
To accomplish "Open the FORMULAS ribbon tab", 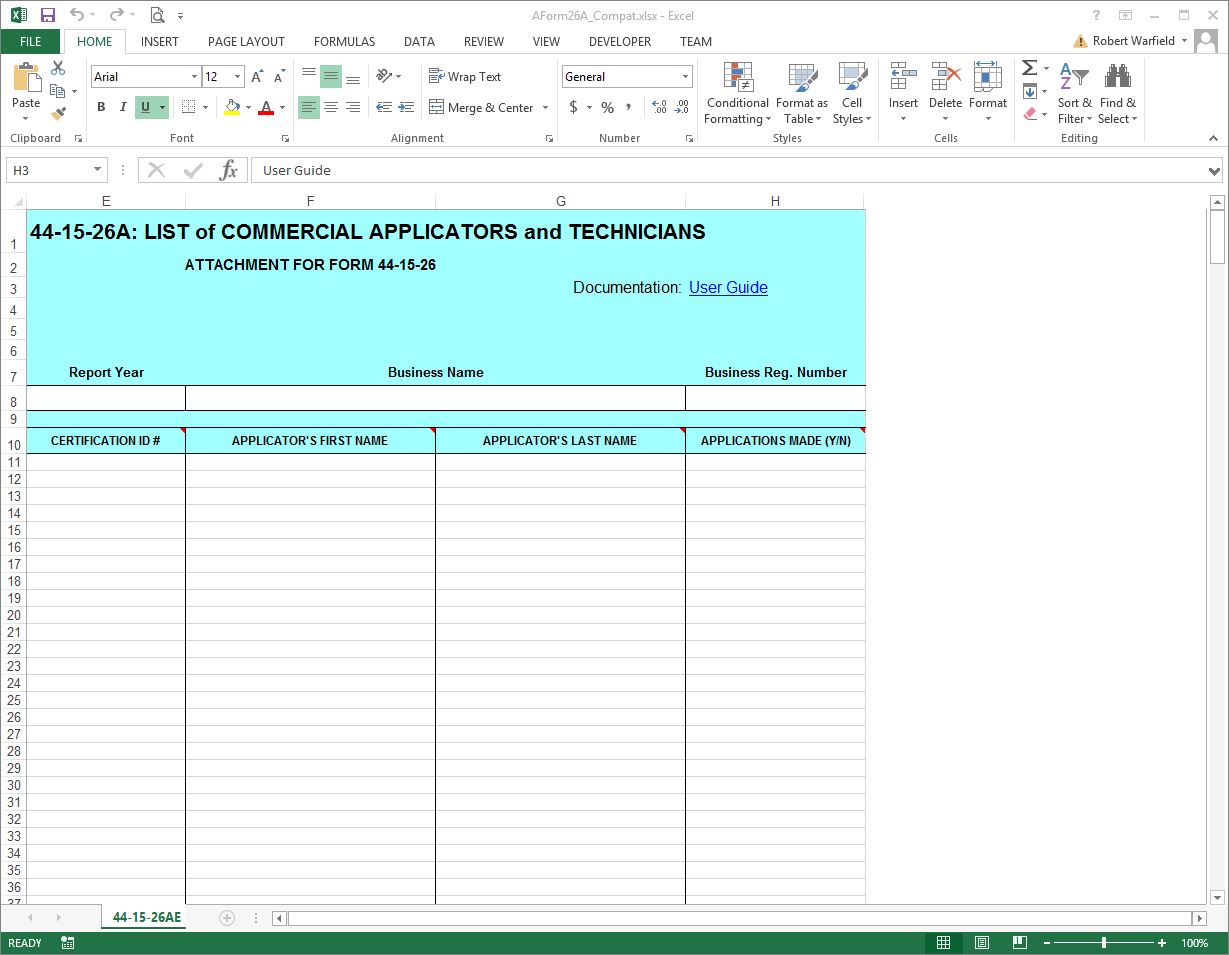I will coord(344,42).
